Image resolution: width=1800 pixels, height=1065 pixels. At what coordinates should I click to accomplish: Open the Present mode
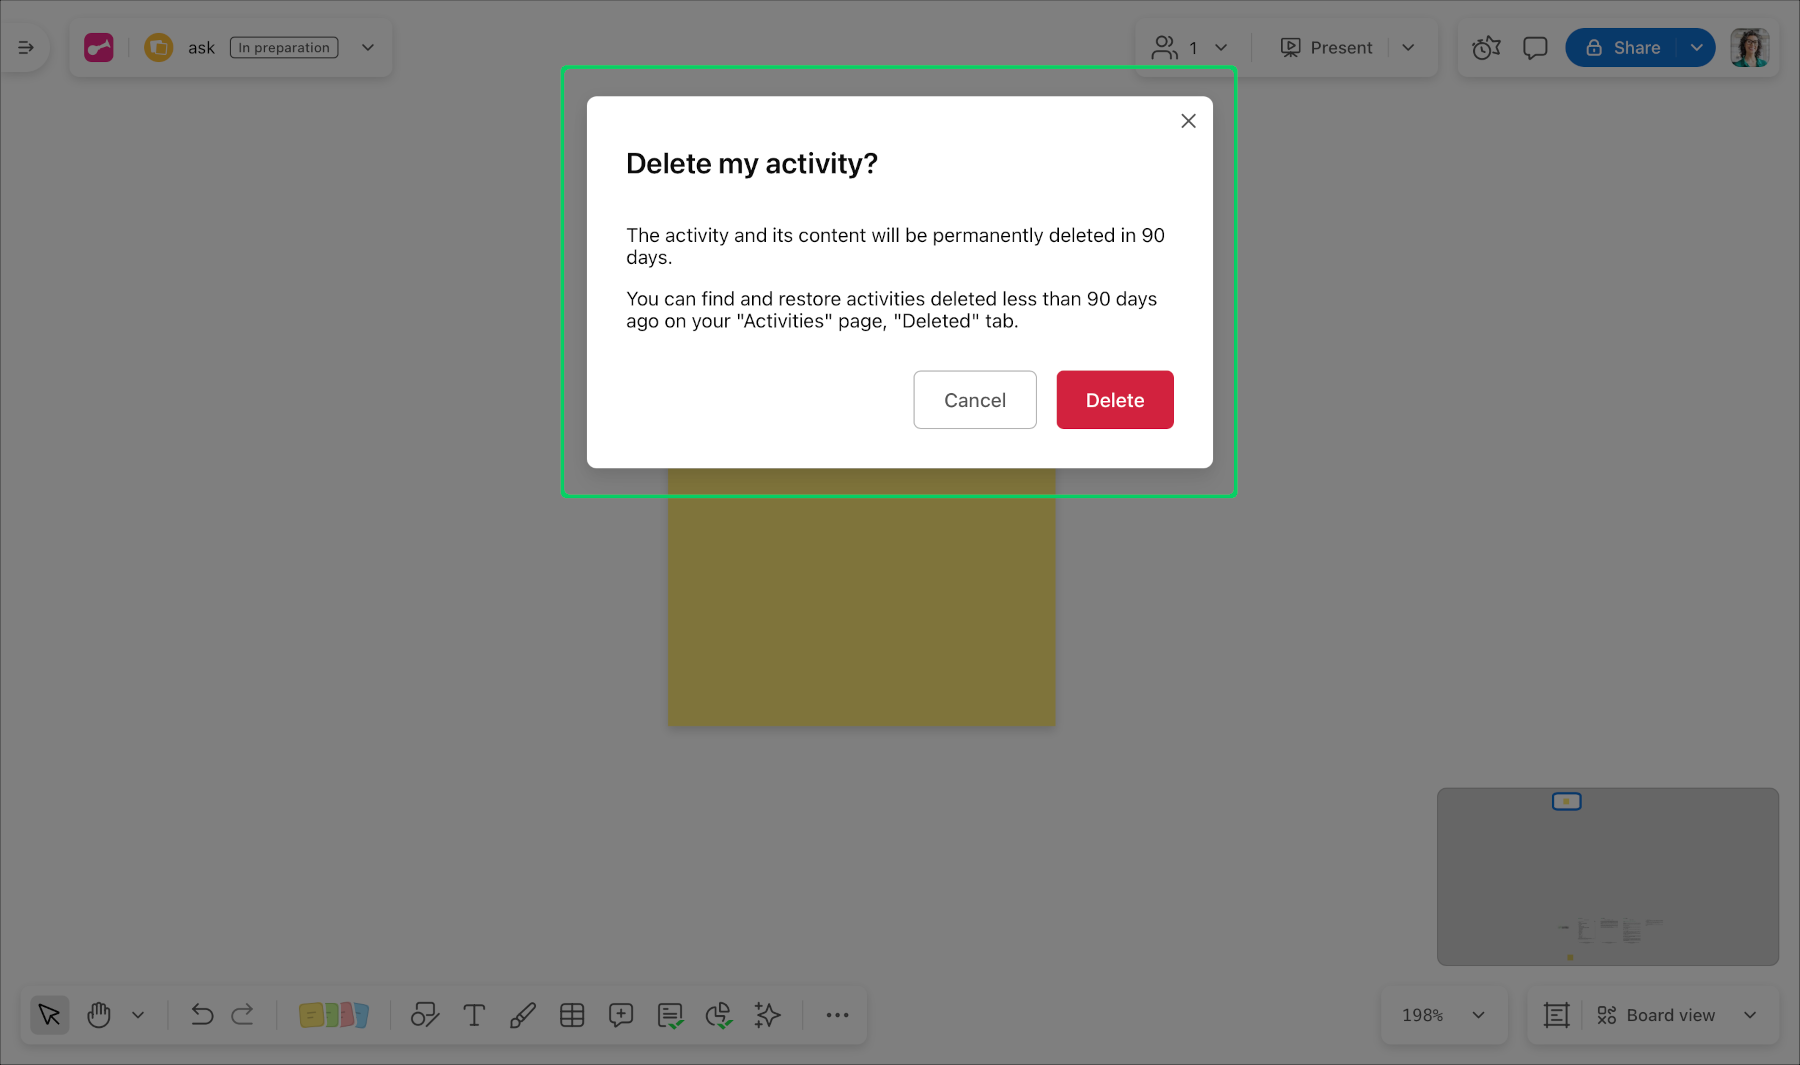[x=1325, y=47]
